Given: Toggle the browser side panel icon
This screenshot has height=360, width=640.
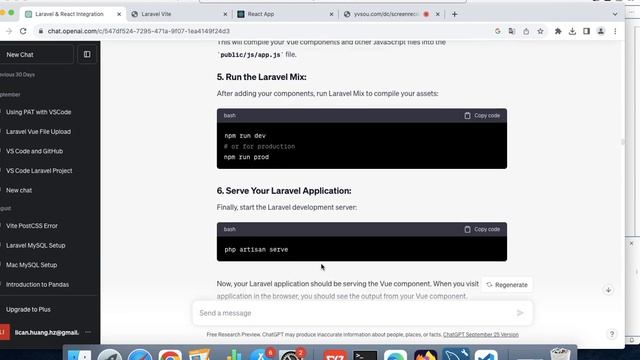Looking at the screenshot, I should [587, 31].
